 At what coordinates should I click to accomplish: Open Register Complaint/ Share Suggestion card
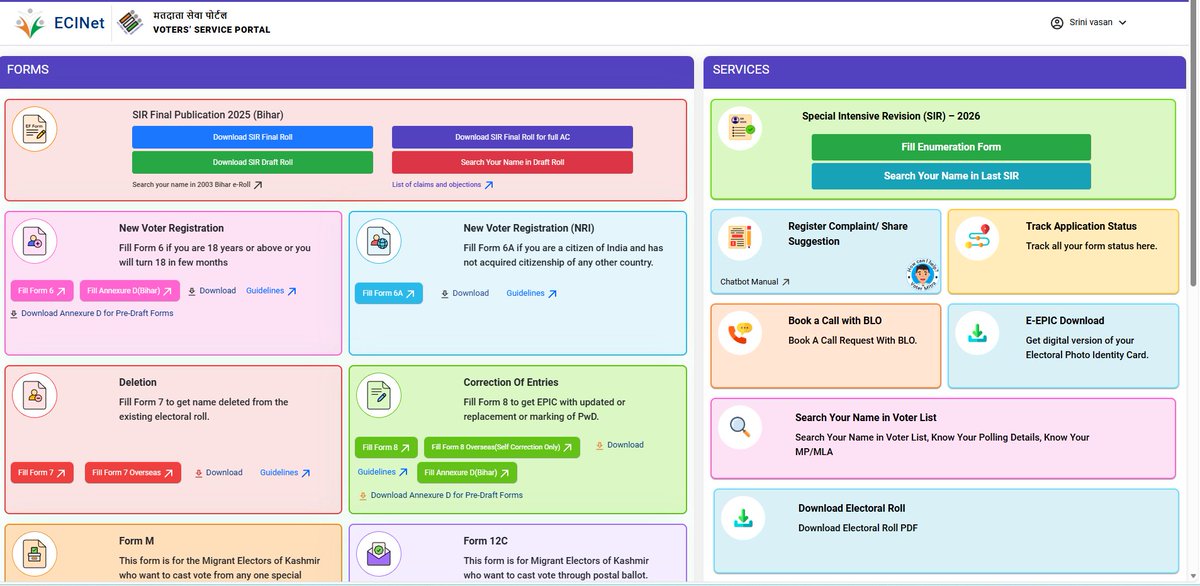point(826,251)
